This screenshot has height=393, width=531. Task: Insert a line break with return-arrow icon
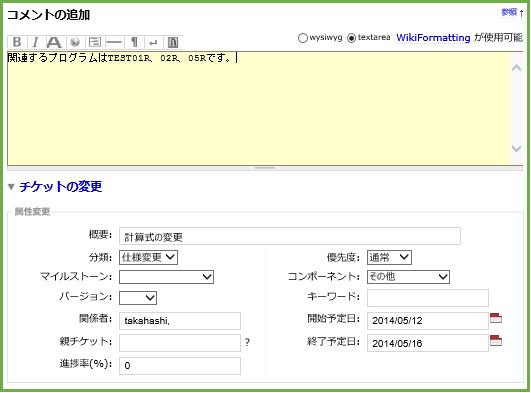tap(153, 42)
